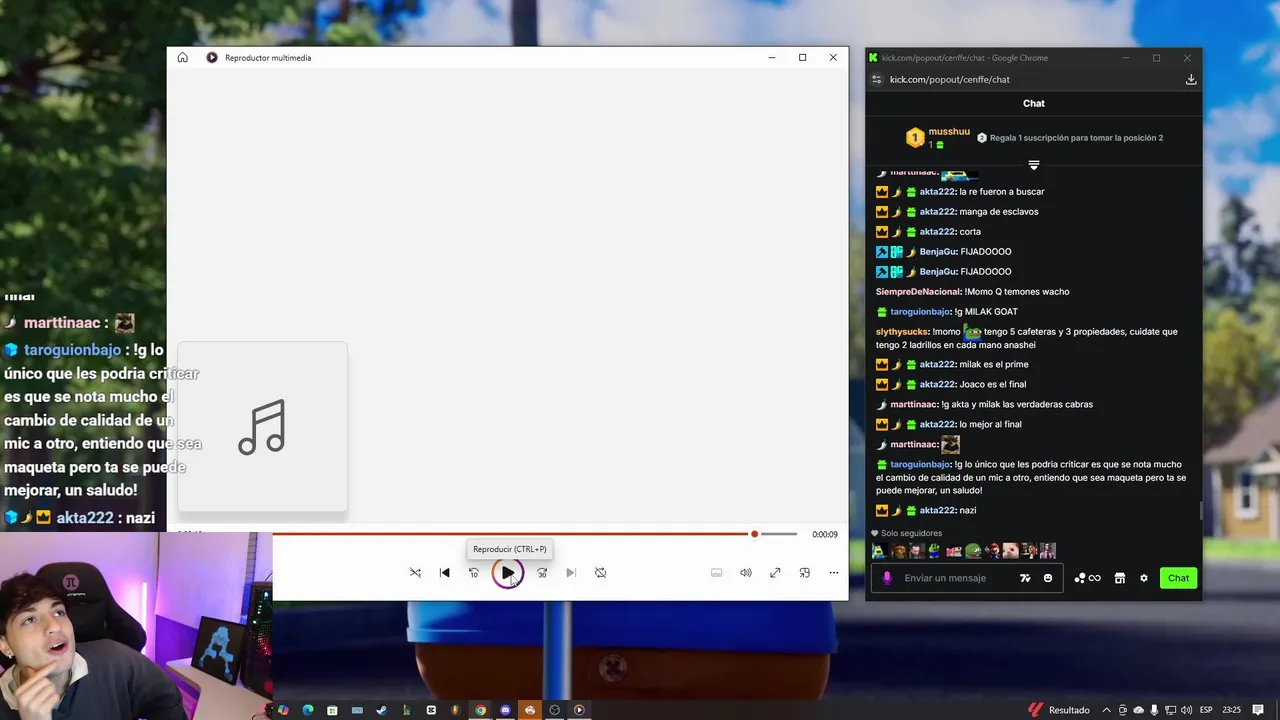Click the message 'lo mejor al final'

tap(990, 425)
